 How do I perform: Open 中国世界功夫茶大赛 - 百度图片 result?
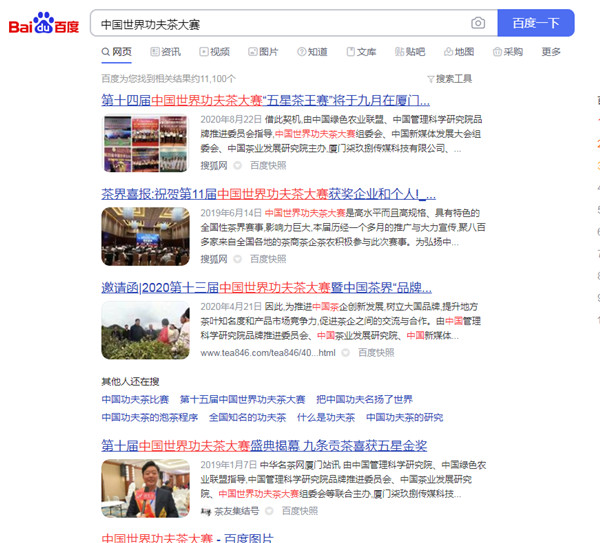(187, 538)
